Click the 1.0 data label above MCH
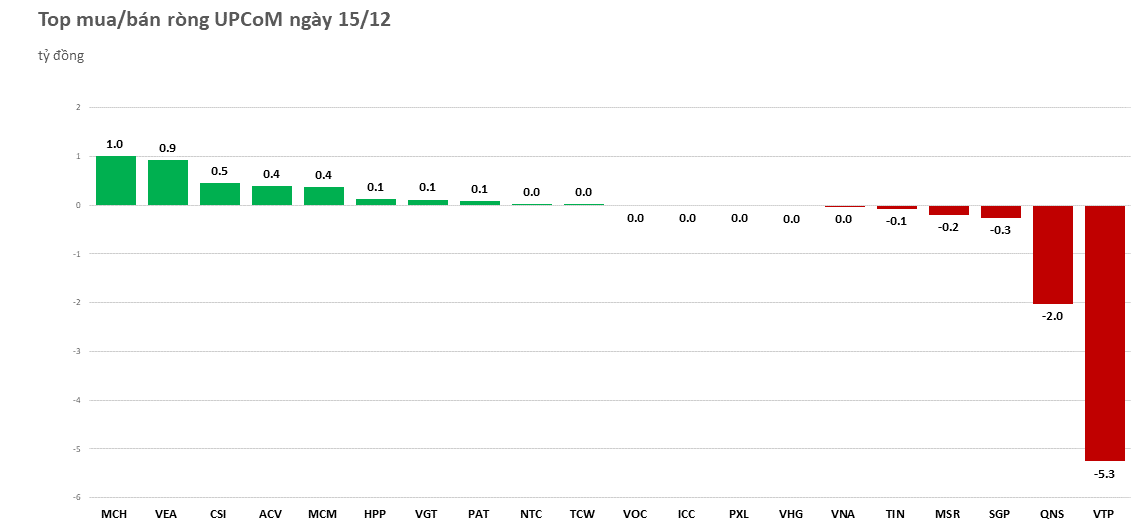Viewport: 1131px width, 523px height. [x=115, y=144]
